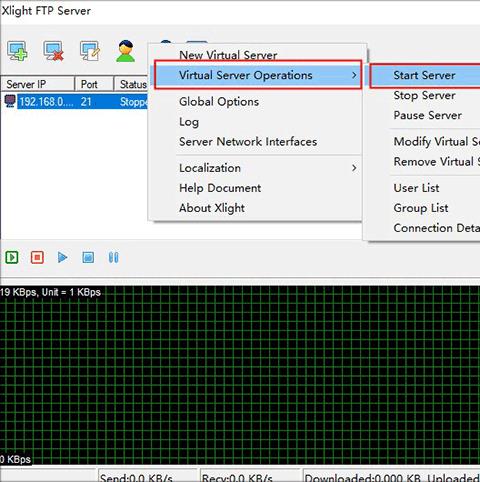Screen dimensions: 480x482
Task: Open User List from submenu
Action: pyautogui.click(x=416, y=188)
